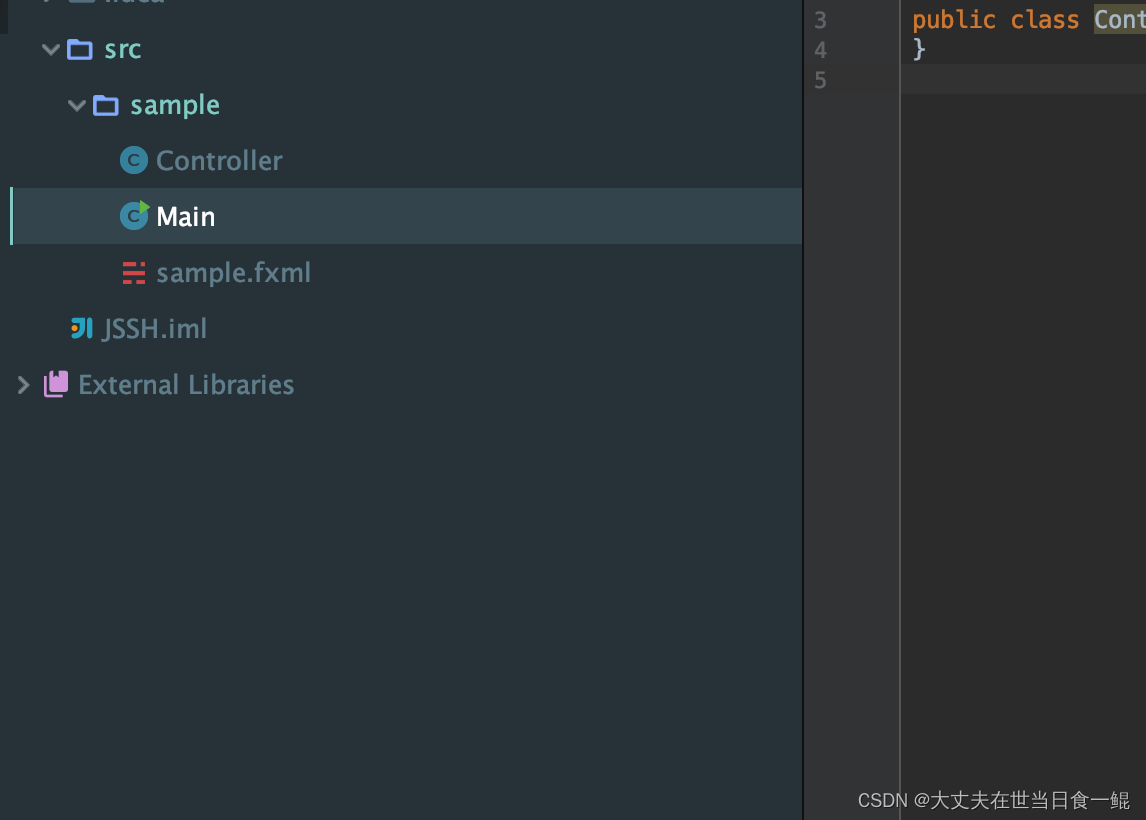1146x820 pixels.
Task: Click the 'class' keyword in editor
Action: tap(1044, 20)
